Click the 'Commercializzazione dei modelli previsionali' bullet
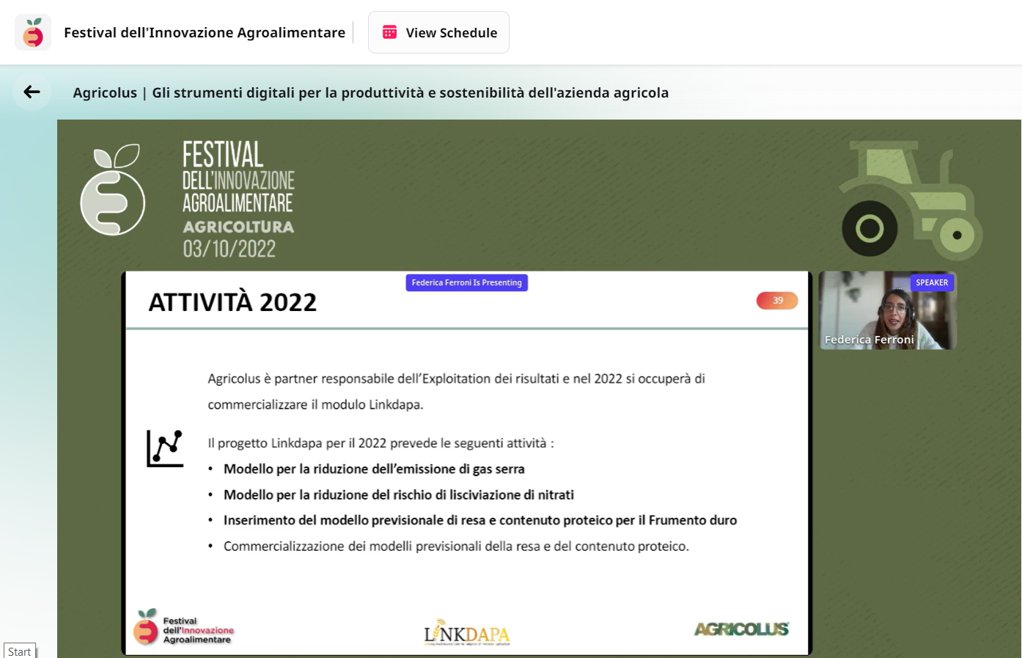Image resolution: width=1022 pixels, height=658 pixels. 456,546
